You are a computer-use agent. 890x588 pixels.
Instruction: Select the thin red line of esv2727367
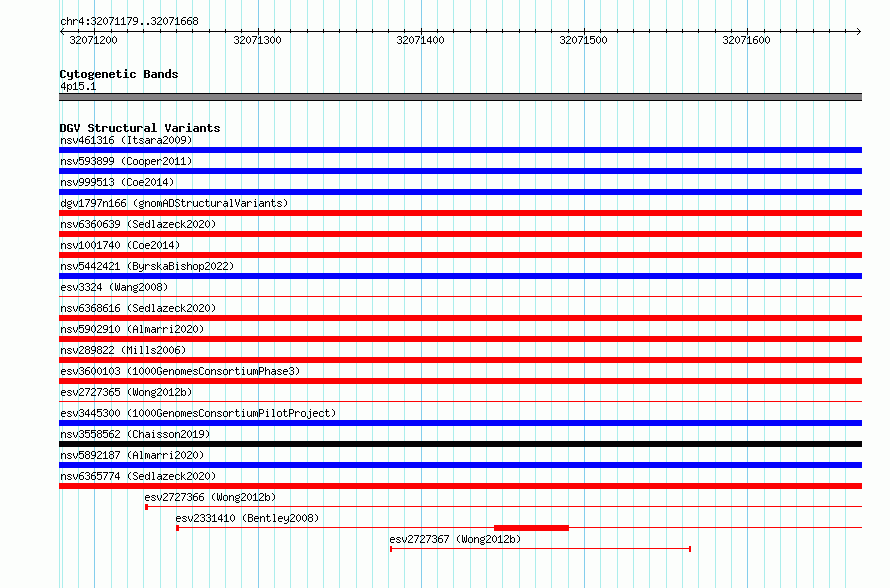tap(540, 549)
